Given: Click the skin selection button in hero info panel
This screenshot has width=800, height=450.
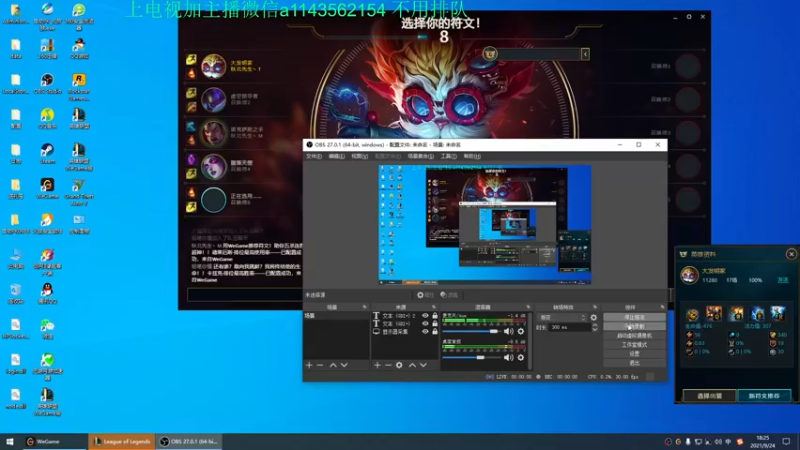Looking at the screenshot, I should pyautogui.click(x=709, y=396).
